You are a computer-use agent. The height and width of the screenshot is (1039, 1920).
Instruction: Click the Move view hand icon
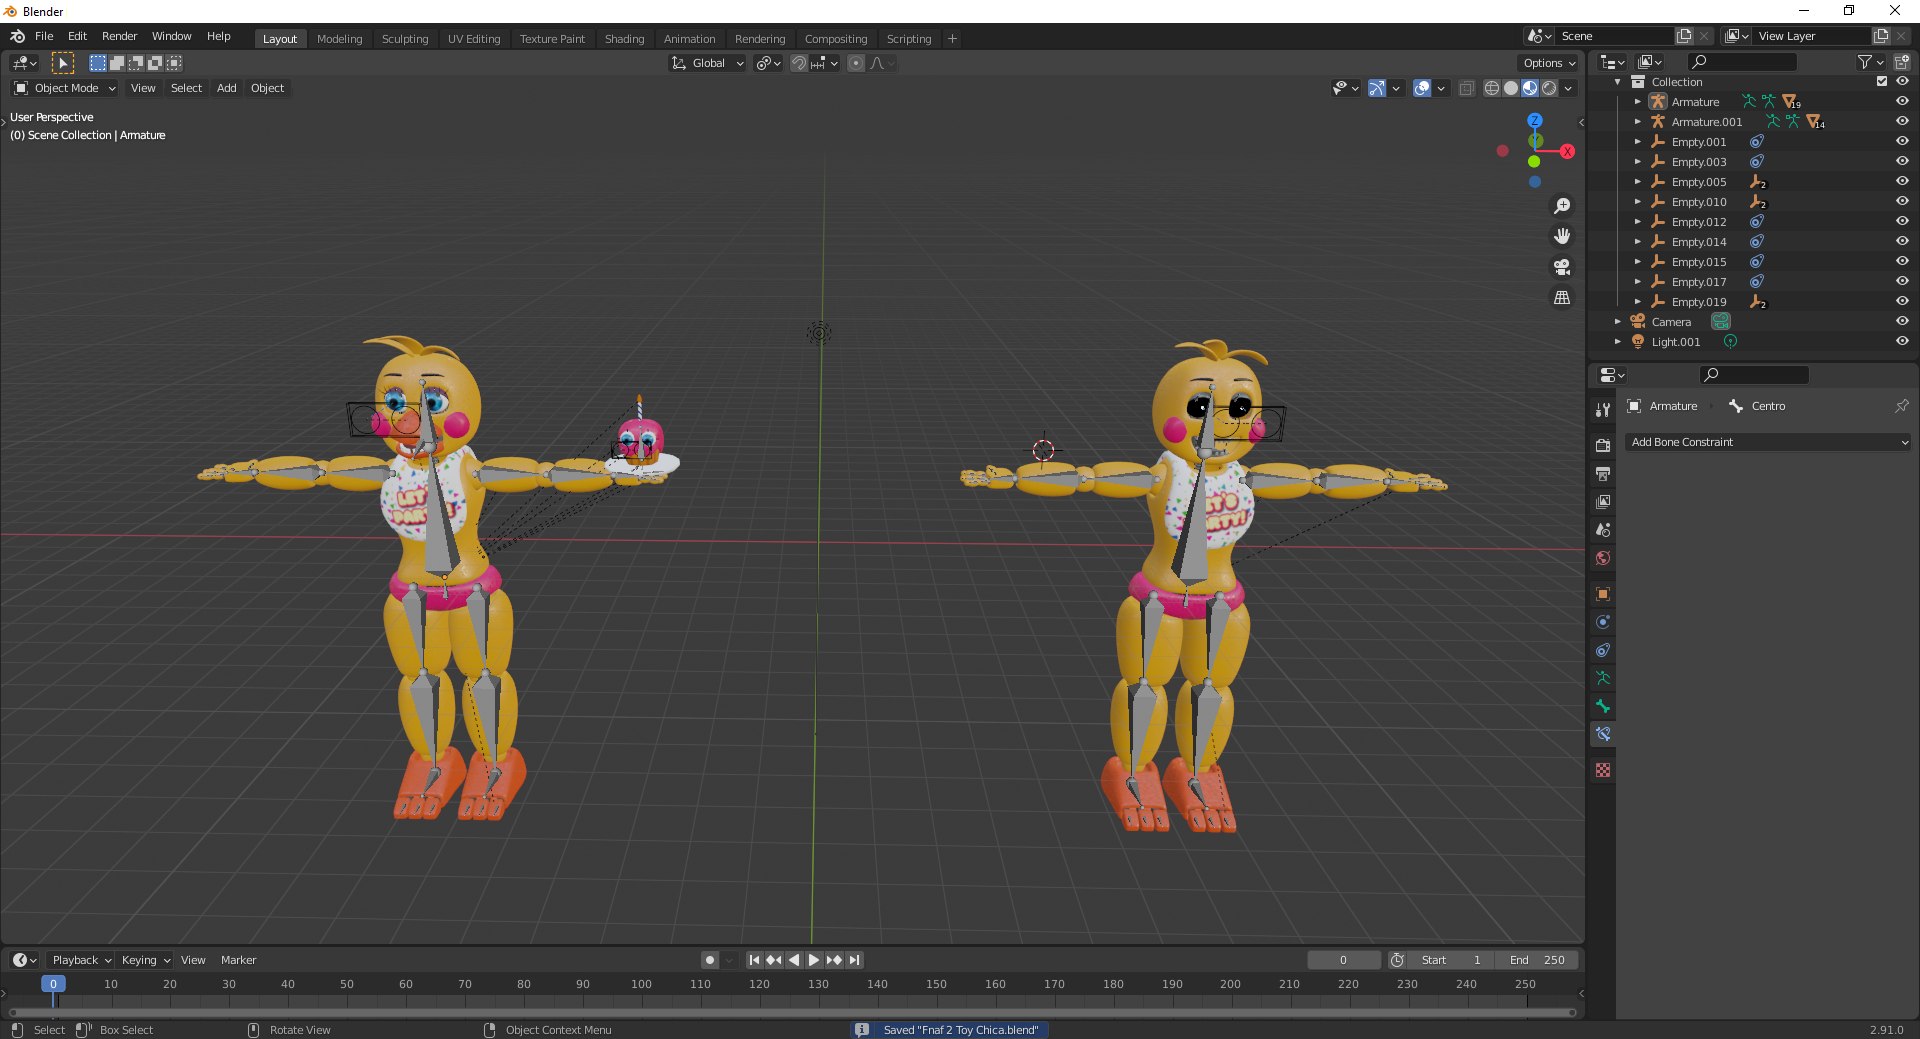coord(1562,236)
